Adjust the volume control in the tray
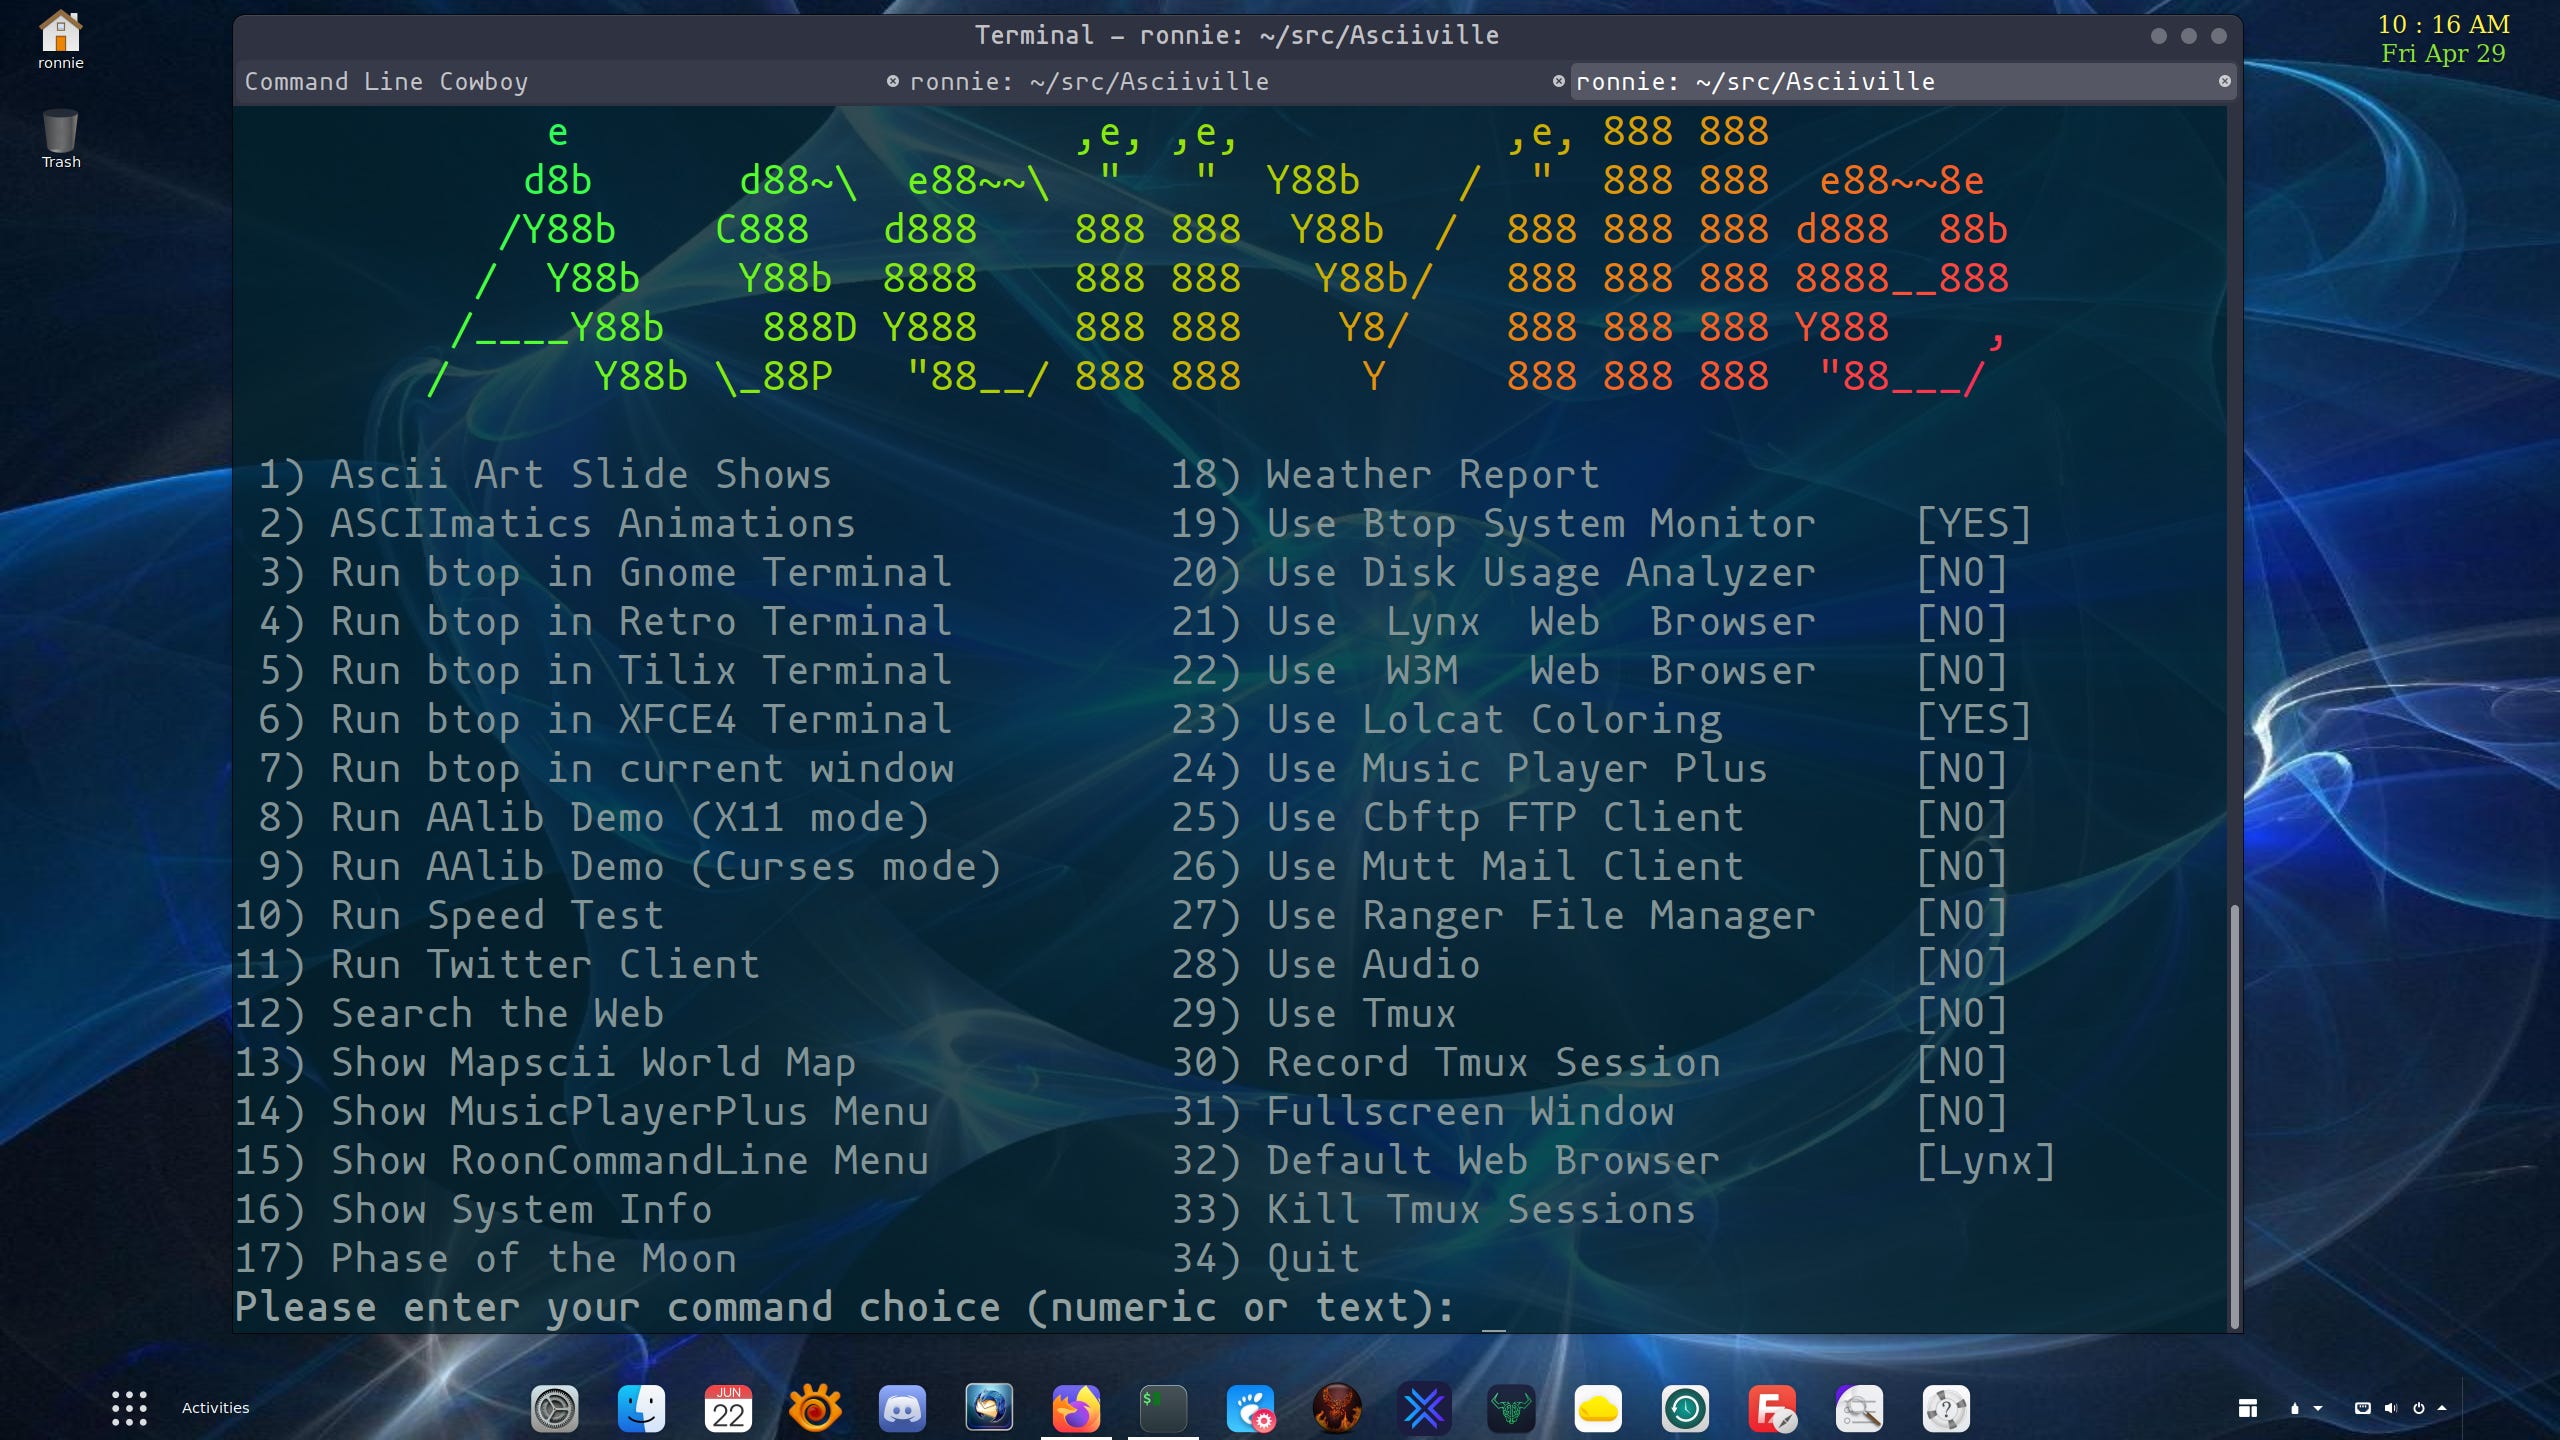The width and height of the screenshot is (2560, 1440). (x=2391, y=1408)
